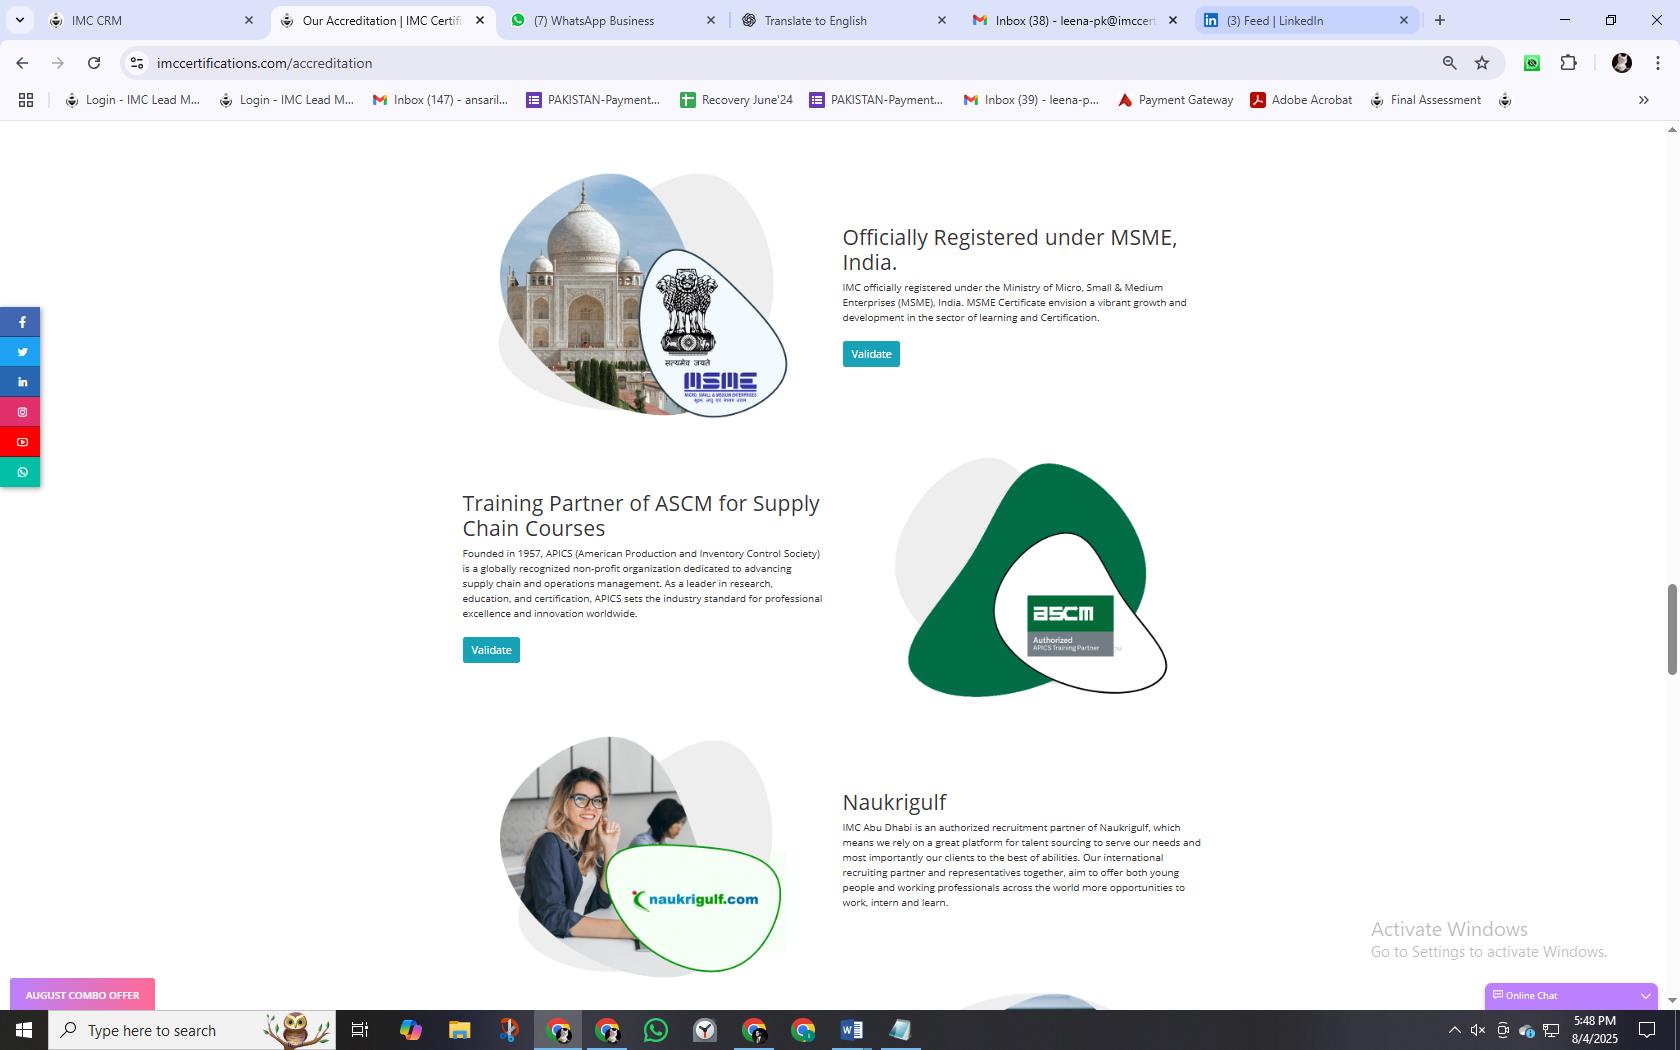Screen dimensions: 1680x1050
Task: Switch to LinkedIn Feed tab
Action: 1306,20
